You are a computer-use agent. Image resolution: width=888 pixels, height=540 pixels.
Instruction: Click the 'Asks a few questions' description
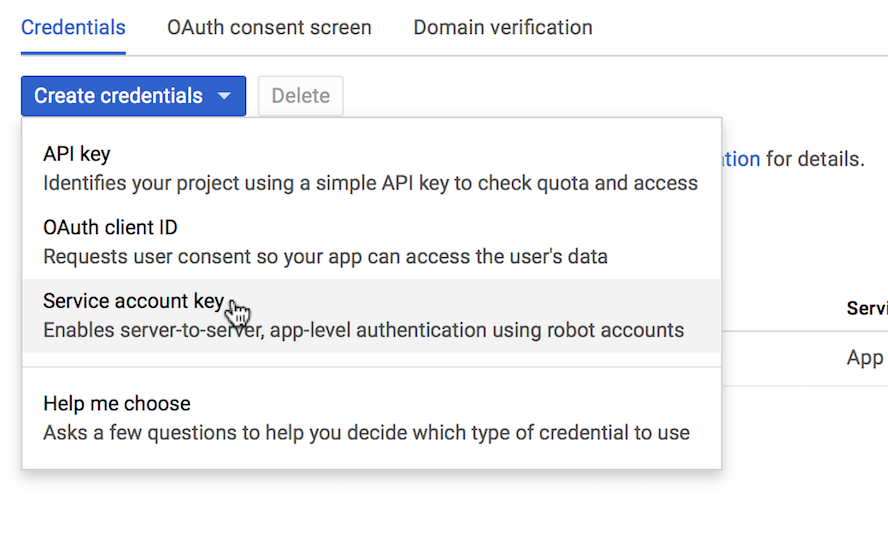coord(366,433)
